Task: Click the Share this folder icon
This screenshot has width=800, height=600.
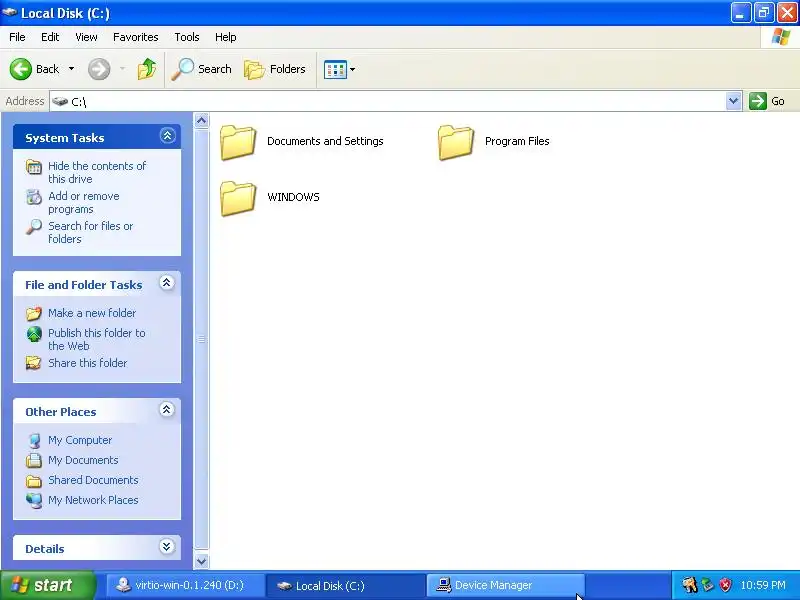Action: [x=34, y=363]
